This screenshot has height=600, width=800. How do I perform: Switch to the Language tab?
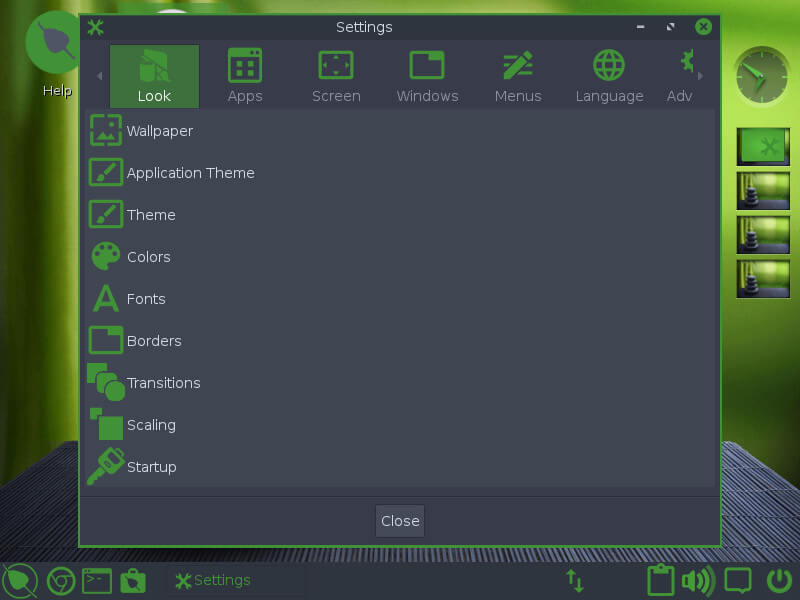[609, 76]
